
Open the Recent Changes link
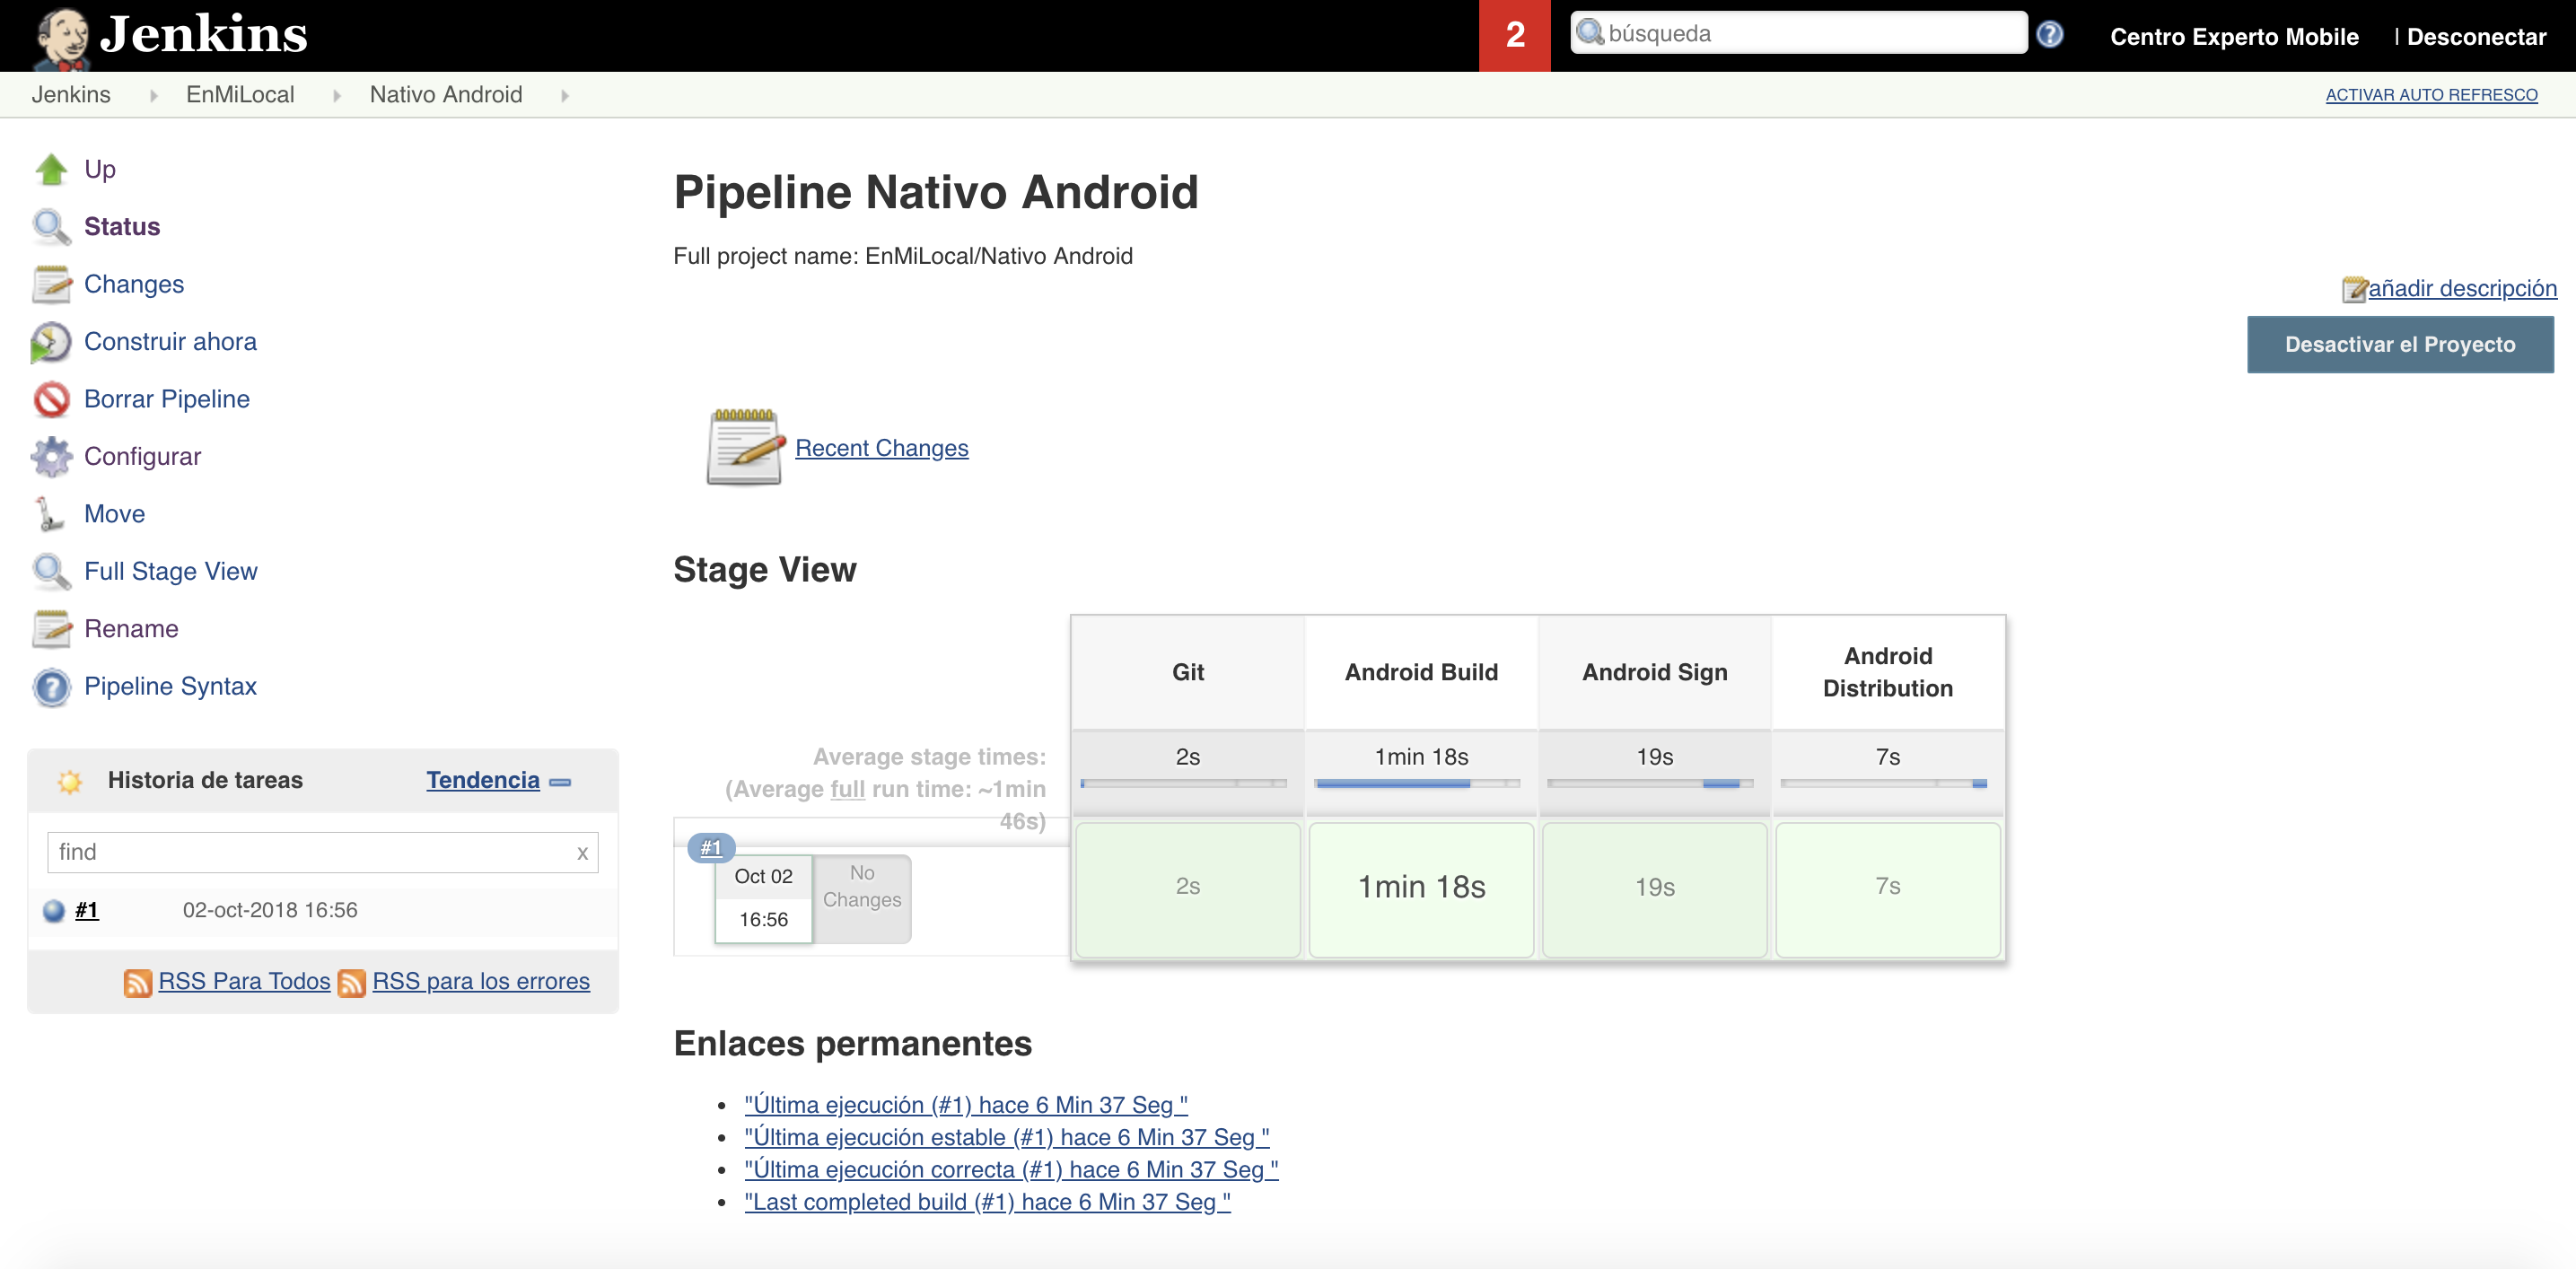pyautogui.click(x=882, y=448)
